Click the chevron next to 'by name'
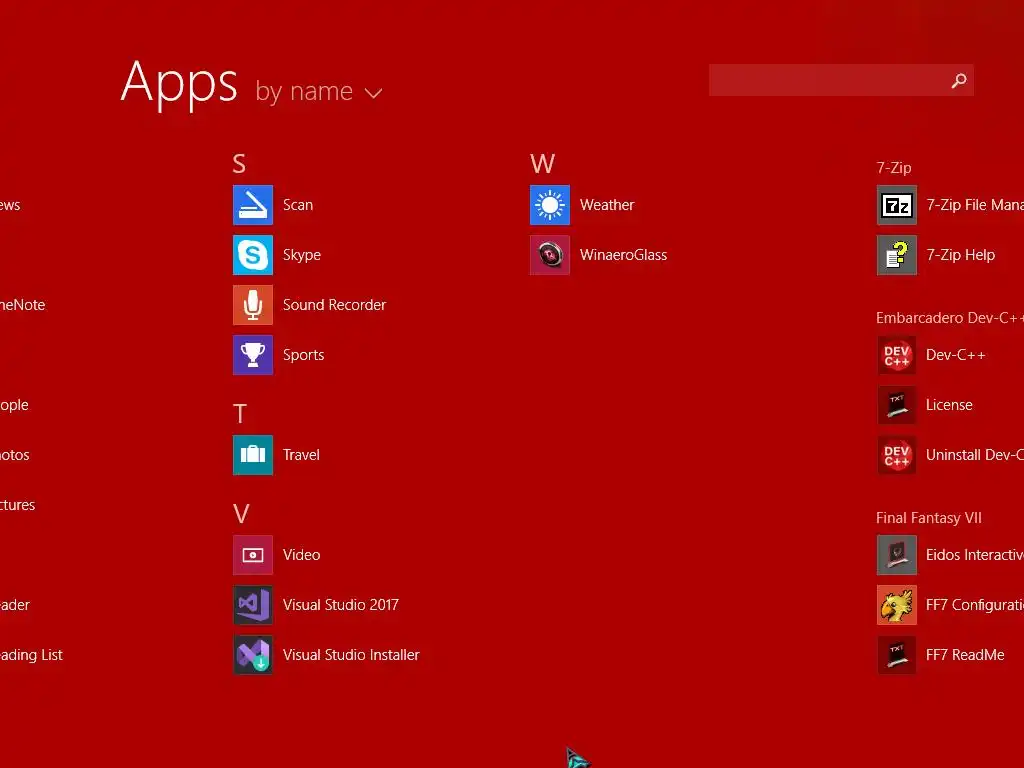This screenshot has width=1024, height=768. (x=374, y=94)
